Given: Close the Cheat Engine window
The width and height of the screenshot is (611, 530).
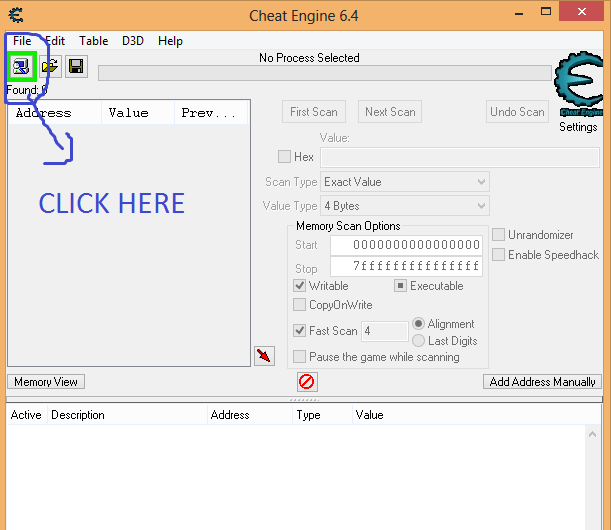Looking at the screenshot, I should coord(581,11).
